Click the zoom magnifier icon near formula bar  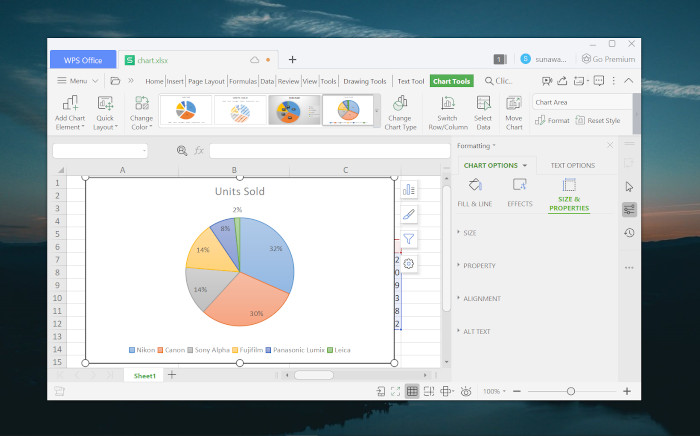point(182,151)
